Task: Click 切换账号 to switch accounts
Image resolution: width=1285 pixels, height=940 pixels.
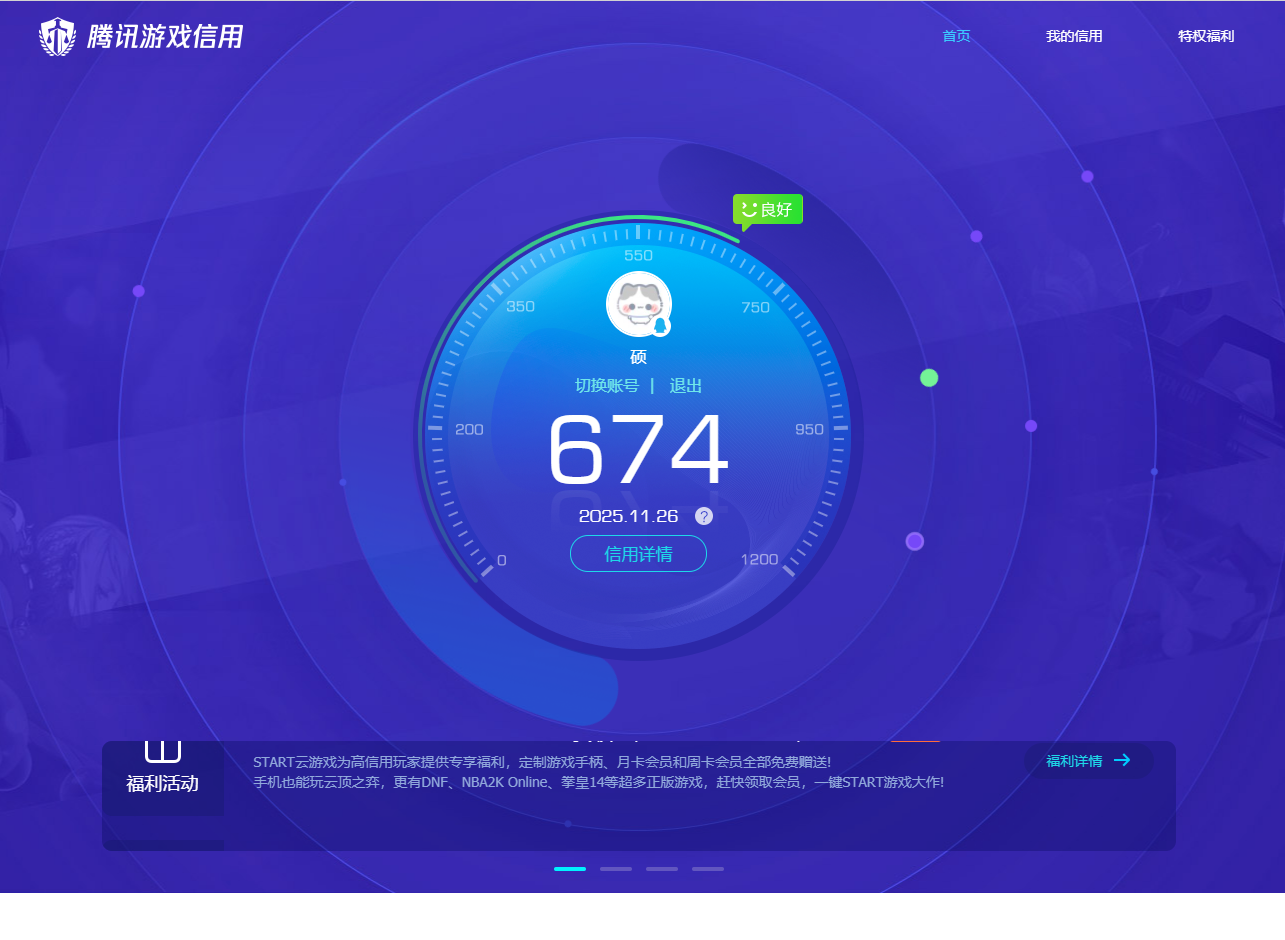Action: (x=606, y=386)
